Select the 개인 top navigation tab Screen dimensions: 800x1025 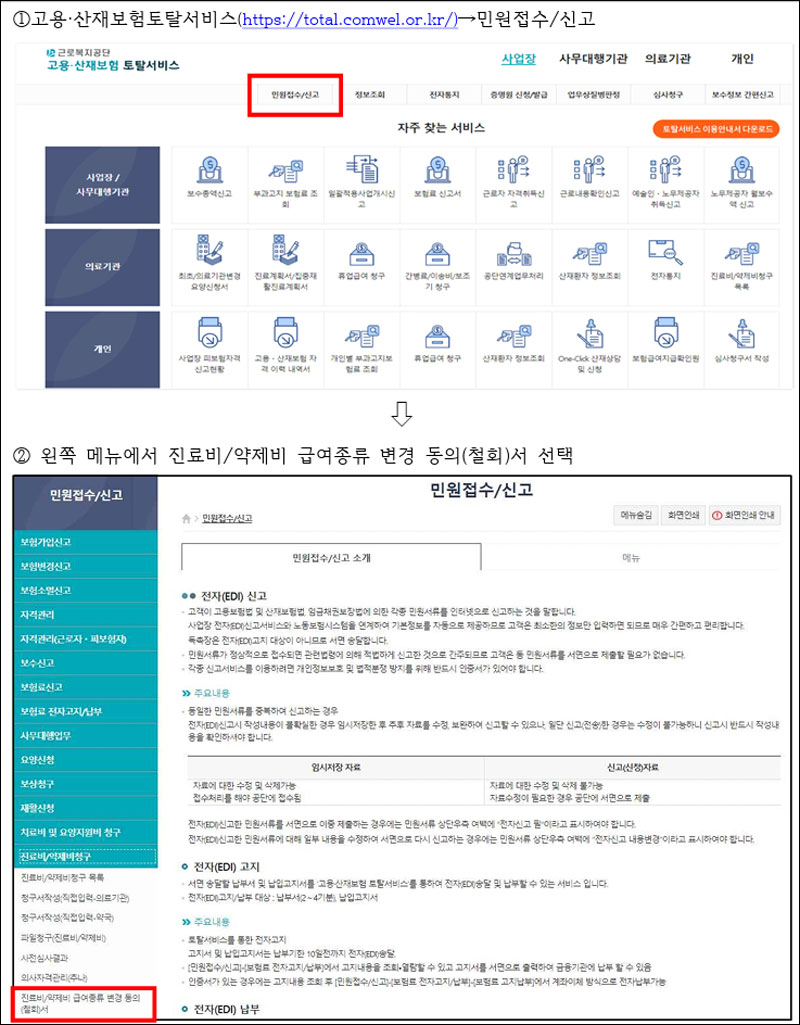[742, 59]
